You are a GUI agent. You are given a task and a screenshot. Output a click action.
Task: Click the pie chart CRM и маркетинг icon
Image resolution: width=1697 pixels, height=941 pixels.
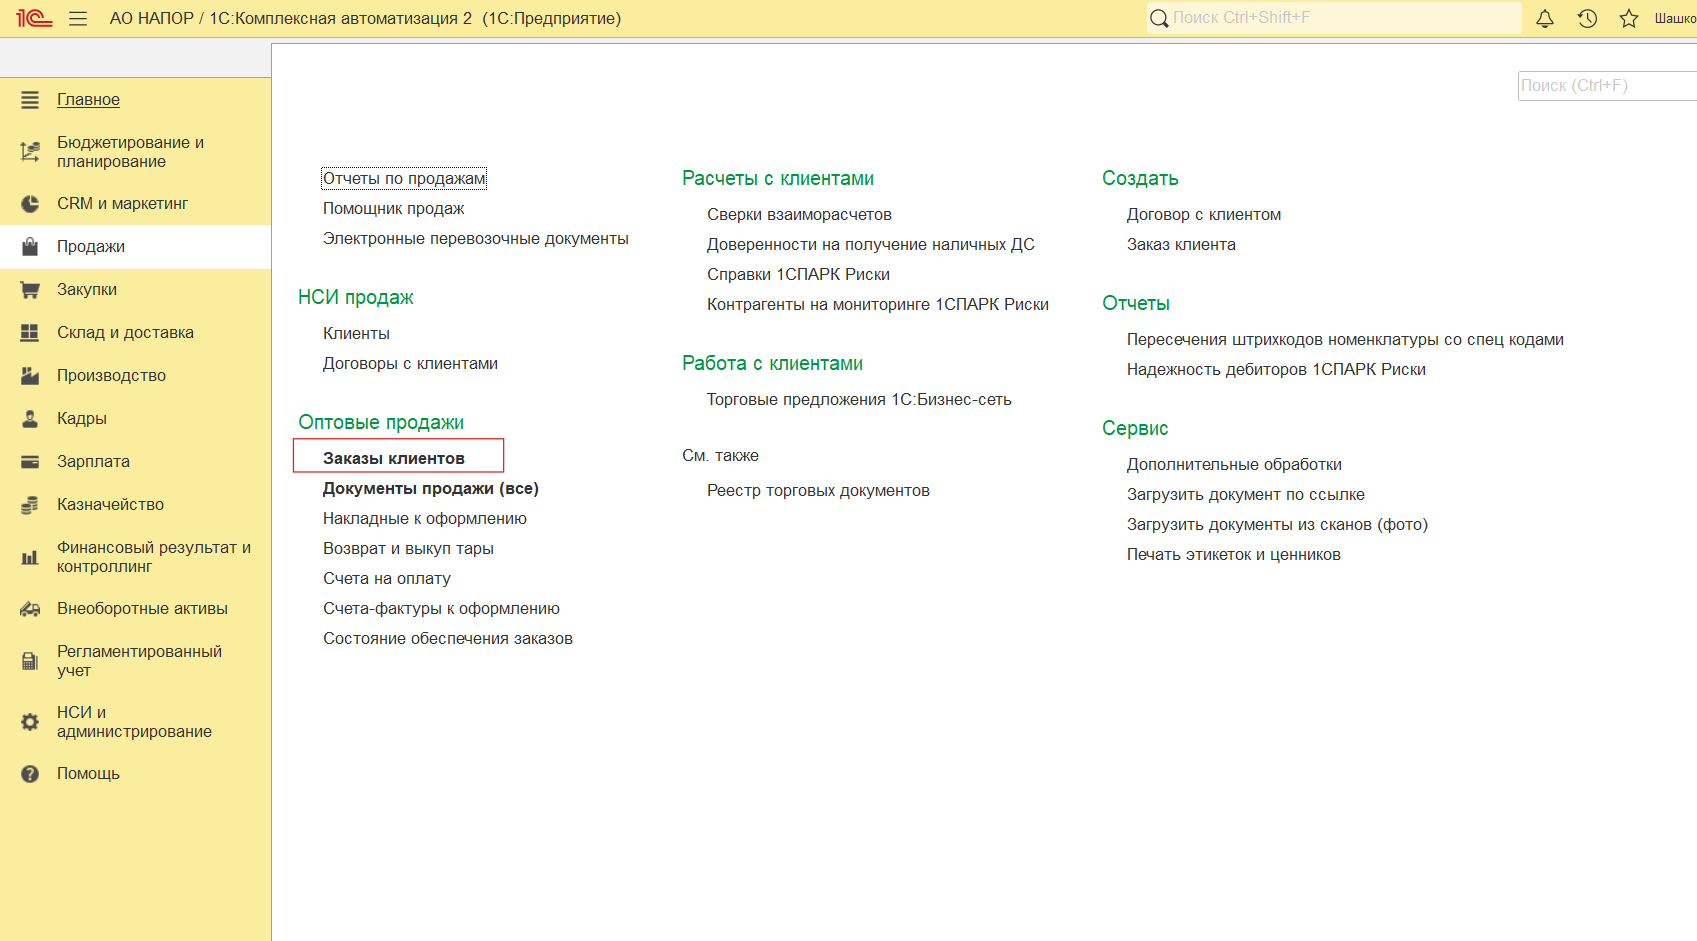30,204
